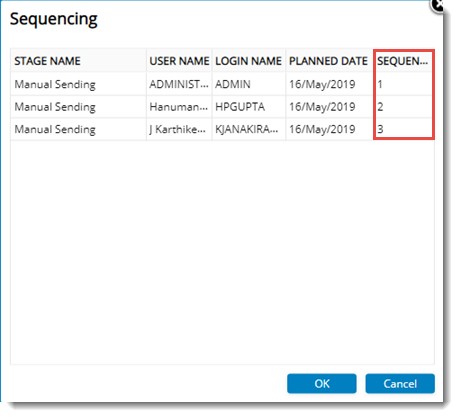Select the Hanuman... user name cell
The image size is (458, 417).
pyautogui.click(x=179, y=107)
